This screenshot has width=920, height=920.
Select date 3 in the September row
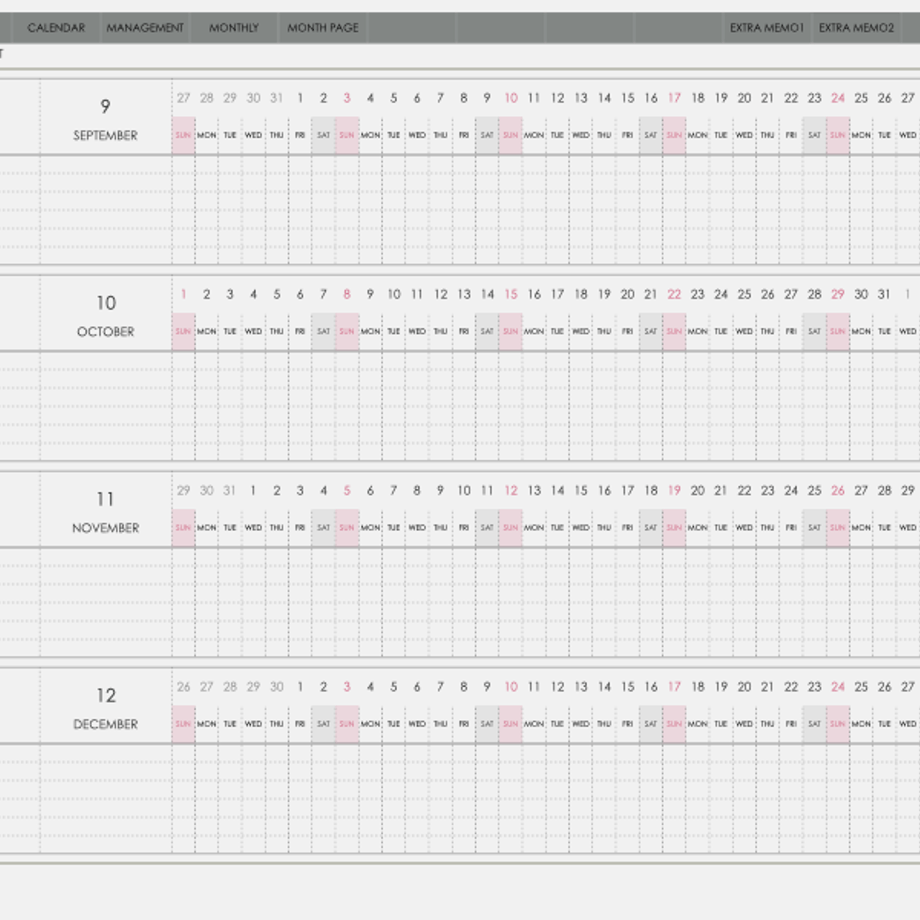point(347,98)
